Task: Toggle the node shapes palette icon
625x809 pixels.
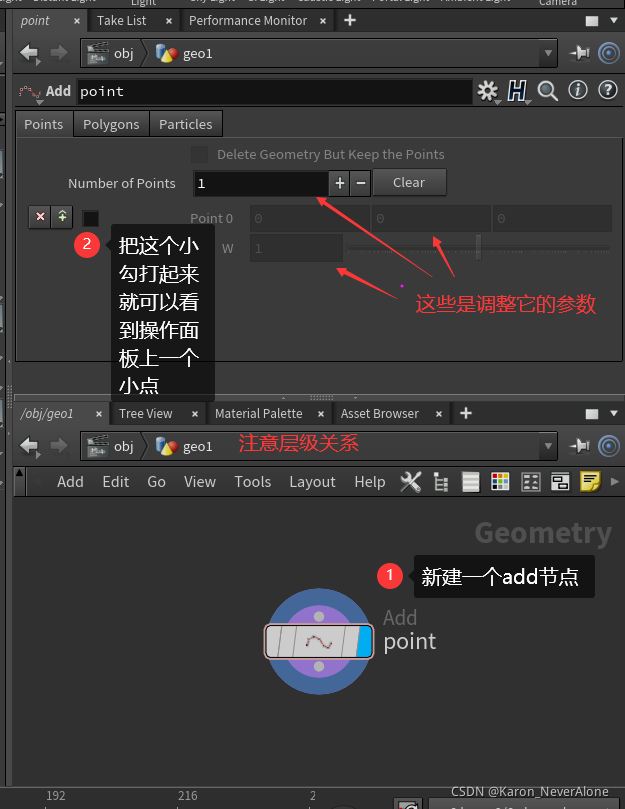Action: click(531, 482)
